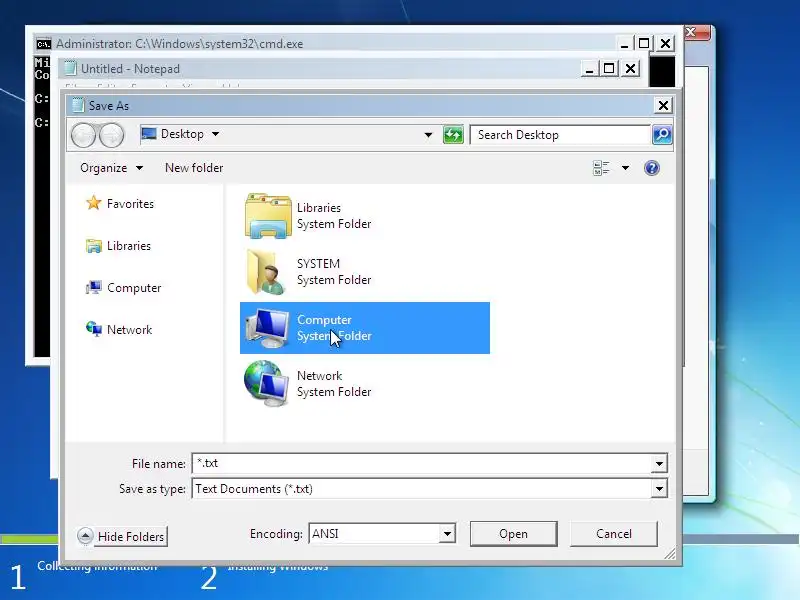Open the Desktop breadcrumb dropdown arrow

point(215,134)
